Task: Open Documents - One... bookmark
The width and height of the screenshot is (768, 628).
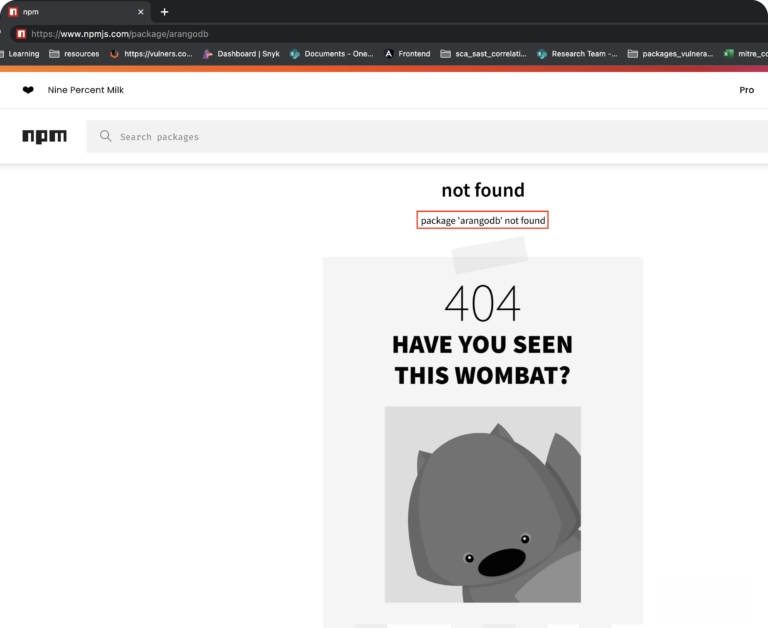Action: tap(332, 54)
